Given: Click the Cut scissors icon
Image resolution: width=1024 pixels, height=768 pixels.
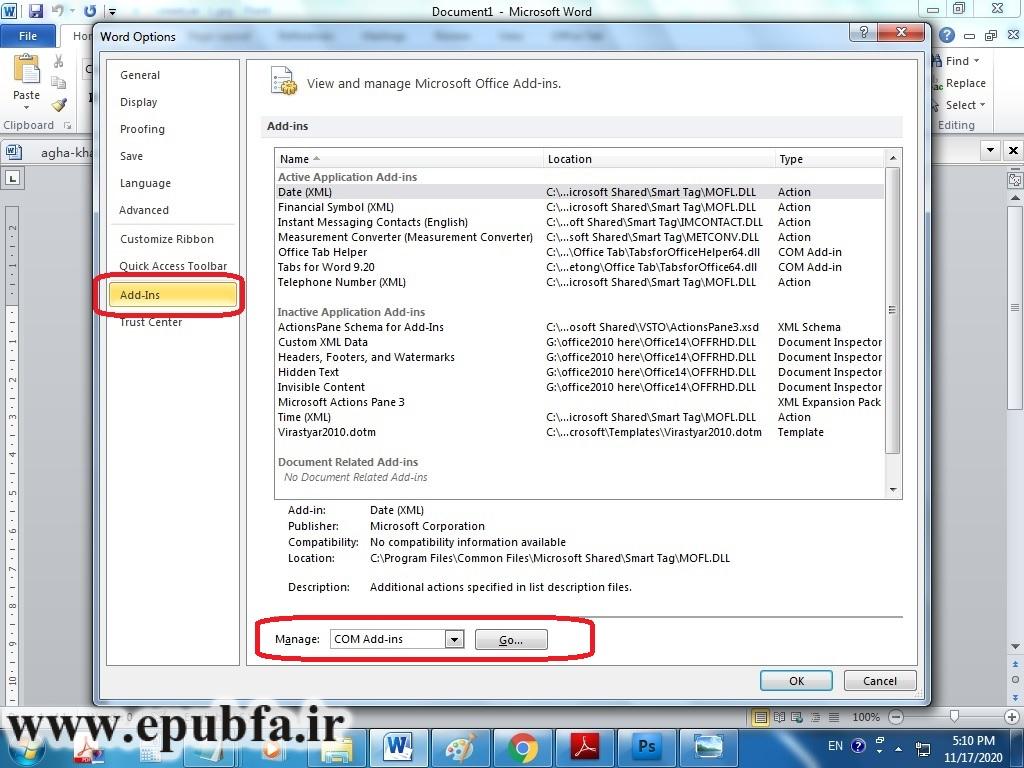Looking at the screenshot, I should tap(59, 62).
